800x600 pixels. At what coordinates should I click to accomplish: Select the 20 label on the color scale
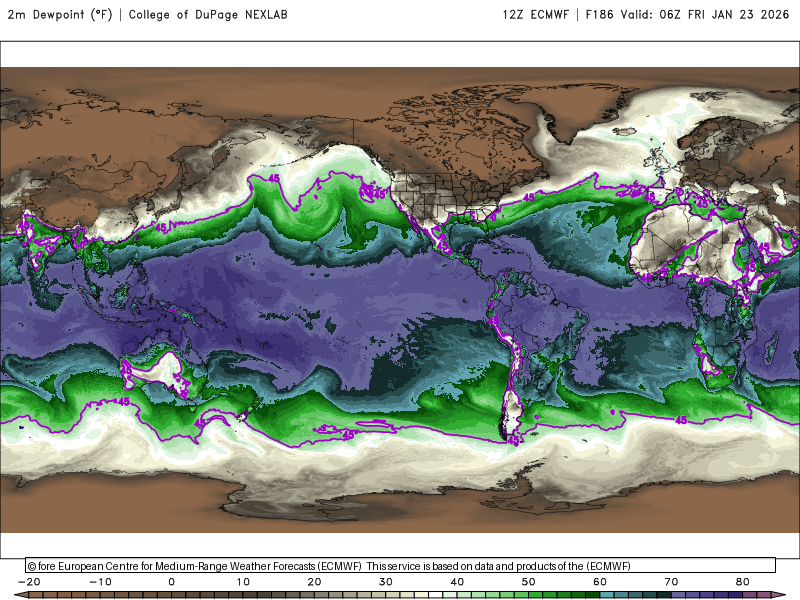point(314,582)
